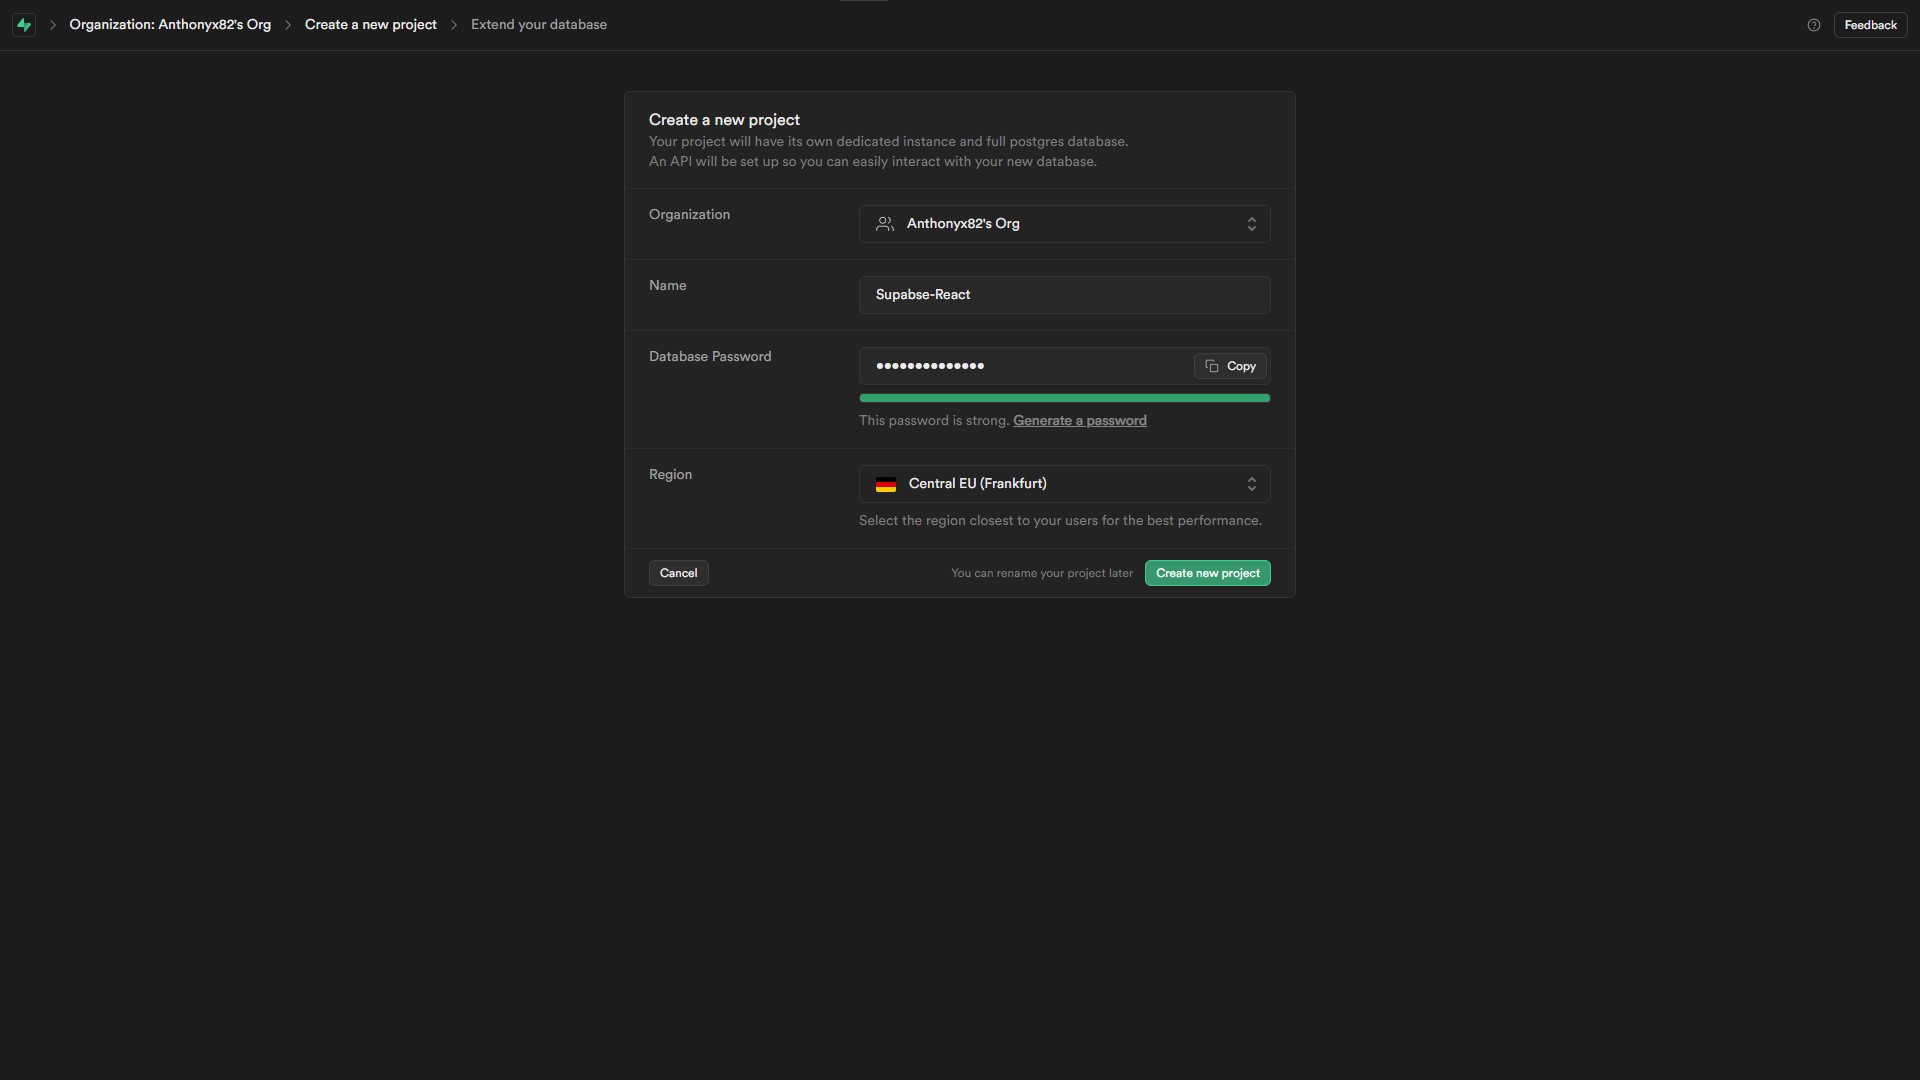Open the Anthonyx82's Org organization dropdown

tap(1063, 224)
